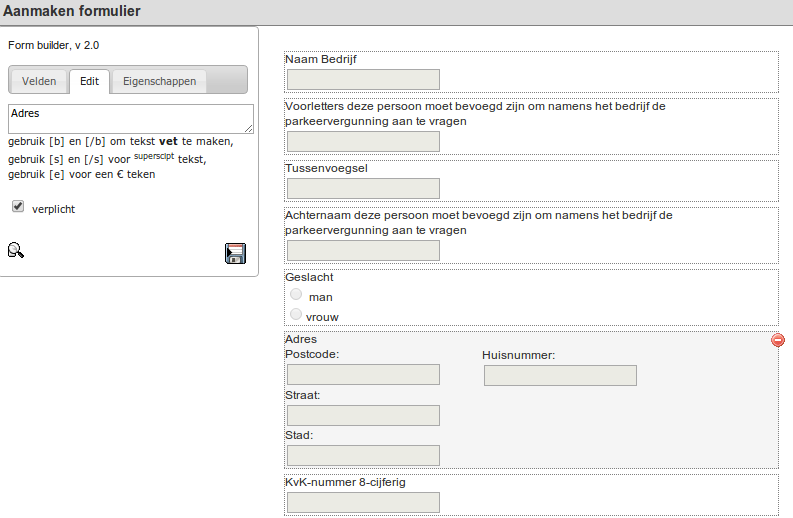Click the KvK-nummer input field
The image size is (793, 518).
pyautogui.click(x=363, y=503)
